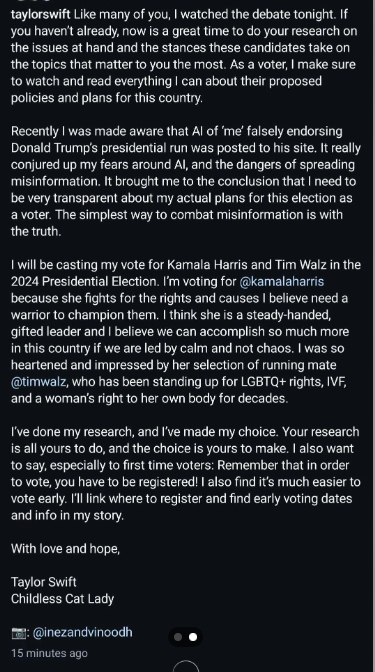Select the first dim carousel dot
The height and width of the screenshot is (672, 375).
click(x=178, y=637)
